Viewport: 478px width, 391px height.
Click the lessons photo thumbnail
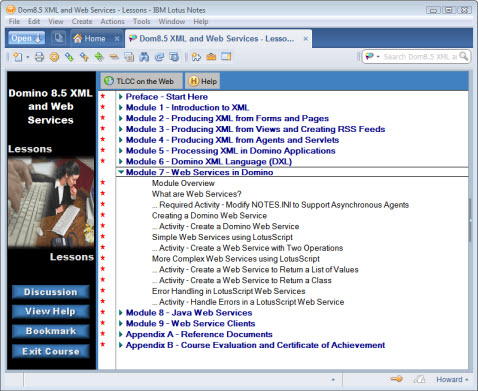pyautogui.click(x=51, y=203)
